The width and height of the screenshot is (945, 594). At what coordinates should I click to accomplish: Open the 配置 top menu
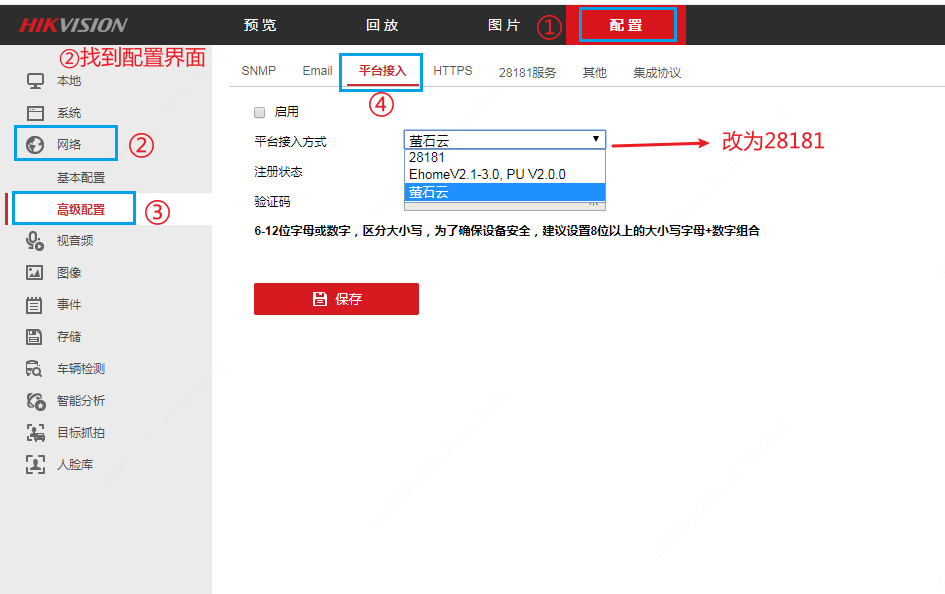tap(626, 25)
